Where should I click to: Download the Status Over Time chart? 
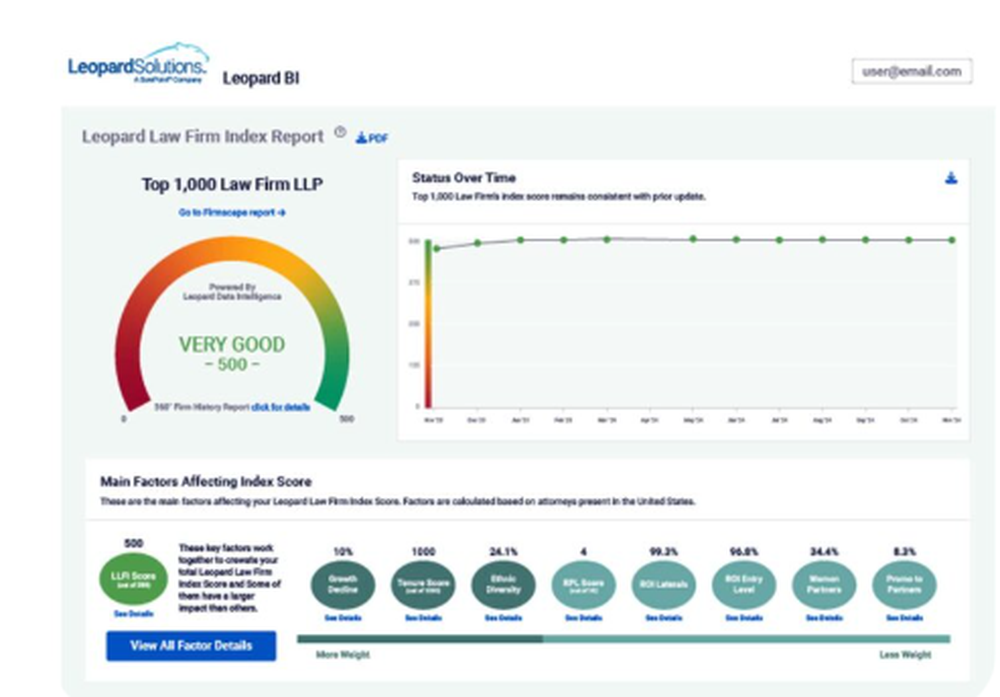coord(951,178)
